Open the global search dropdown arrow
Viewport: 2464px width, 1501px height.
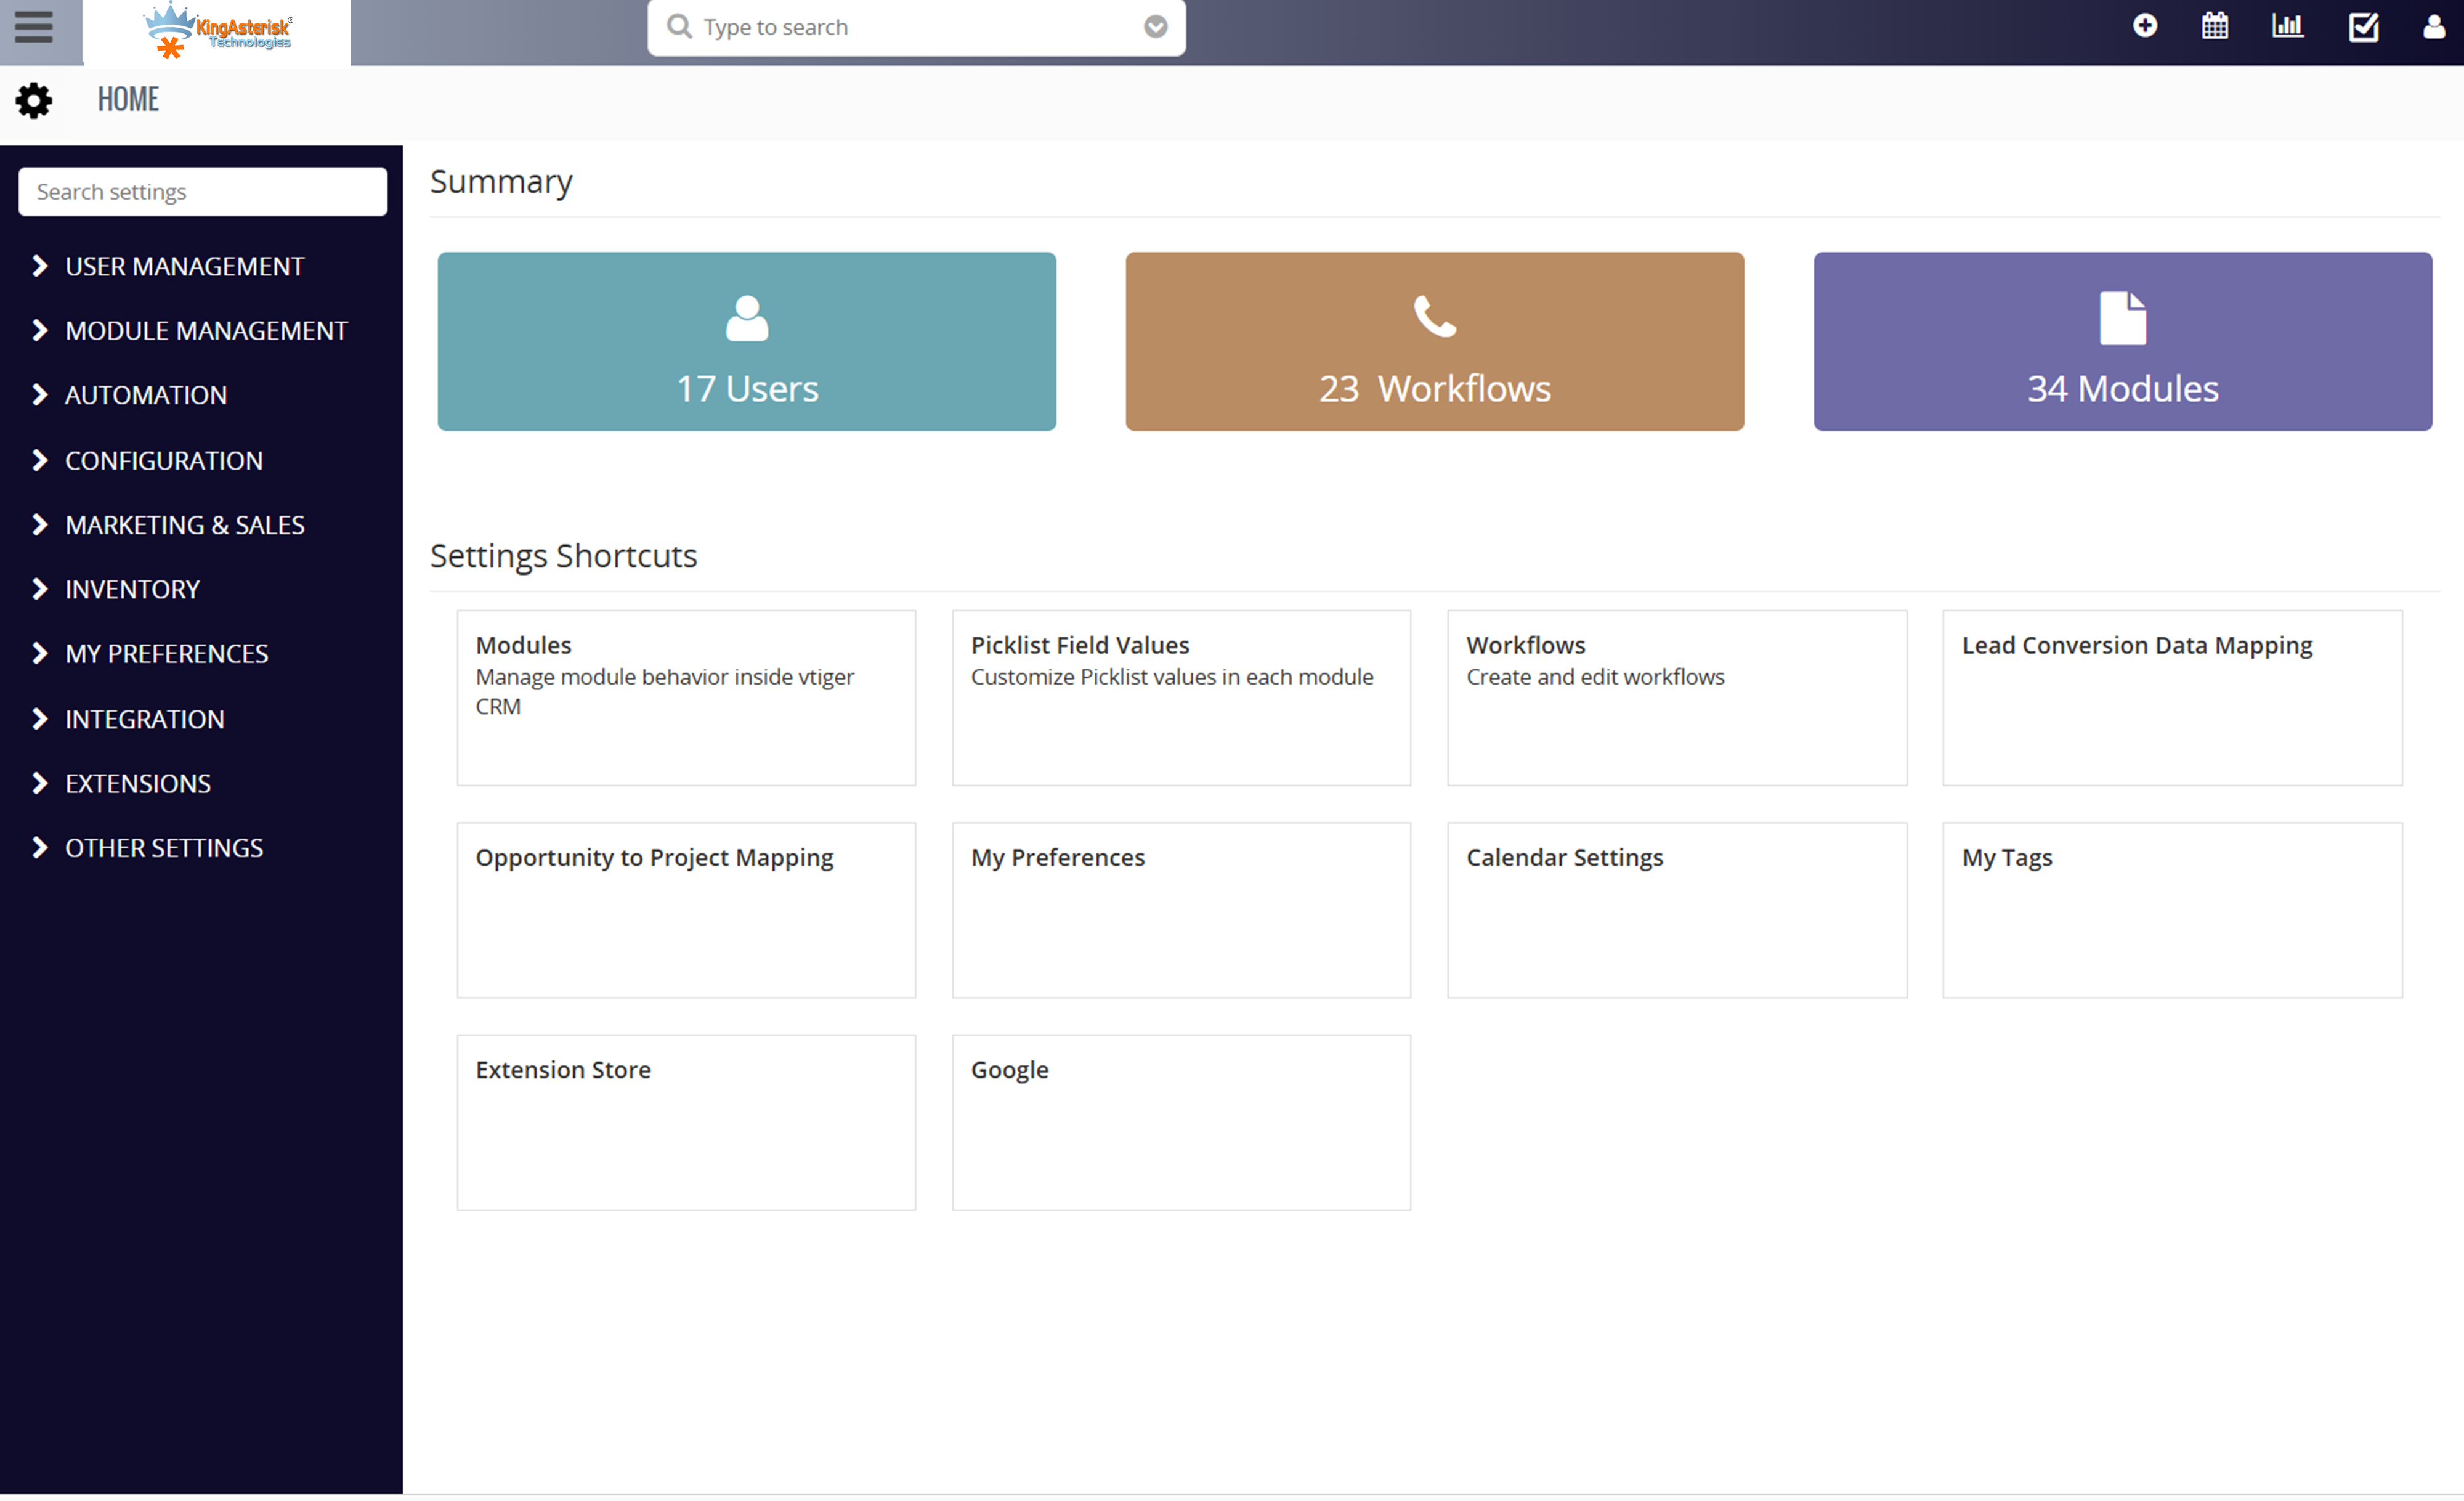pos(1155,27)
